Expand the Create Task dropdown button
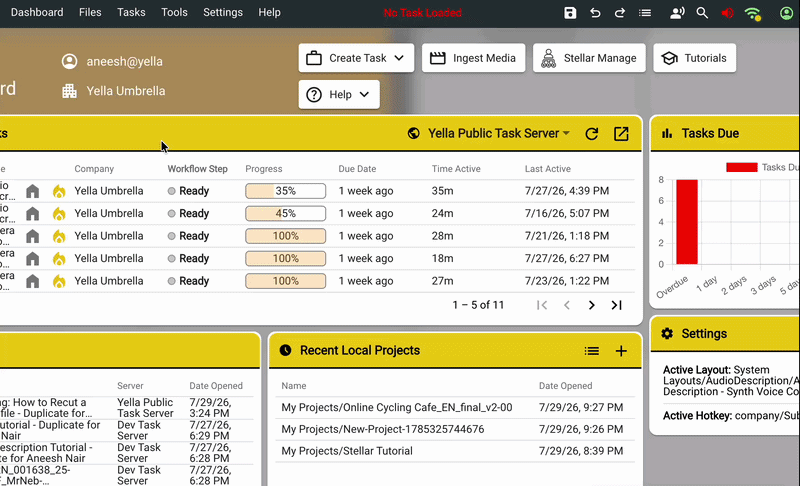 pyautogui.click(x=356, y=58)
